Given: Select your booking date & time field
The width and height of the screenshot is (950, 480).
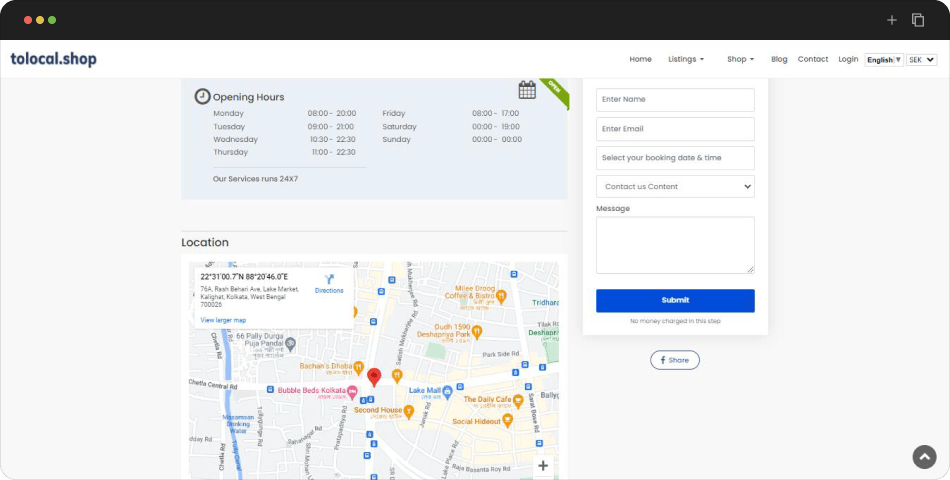Looking at the screenshot, I should pyautogui.click(x=675, y=158).
